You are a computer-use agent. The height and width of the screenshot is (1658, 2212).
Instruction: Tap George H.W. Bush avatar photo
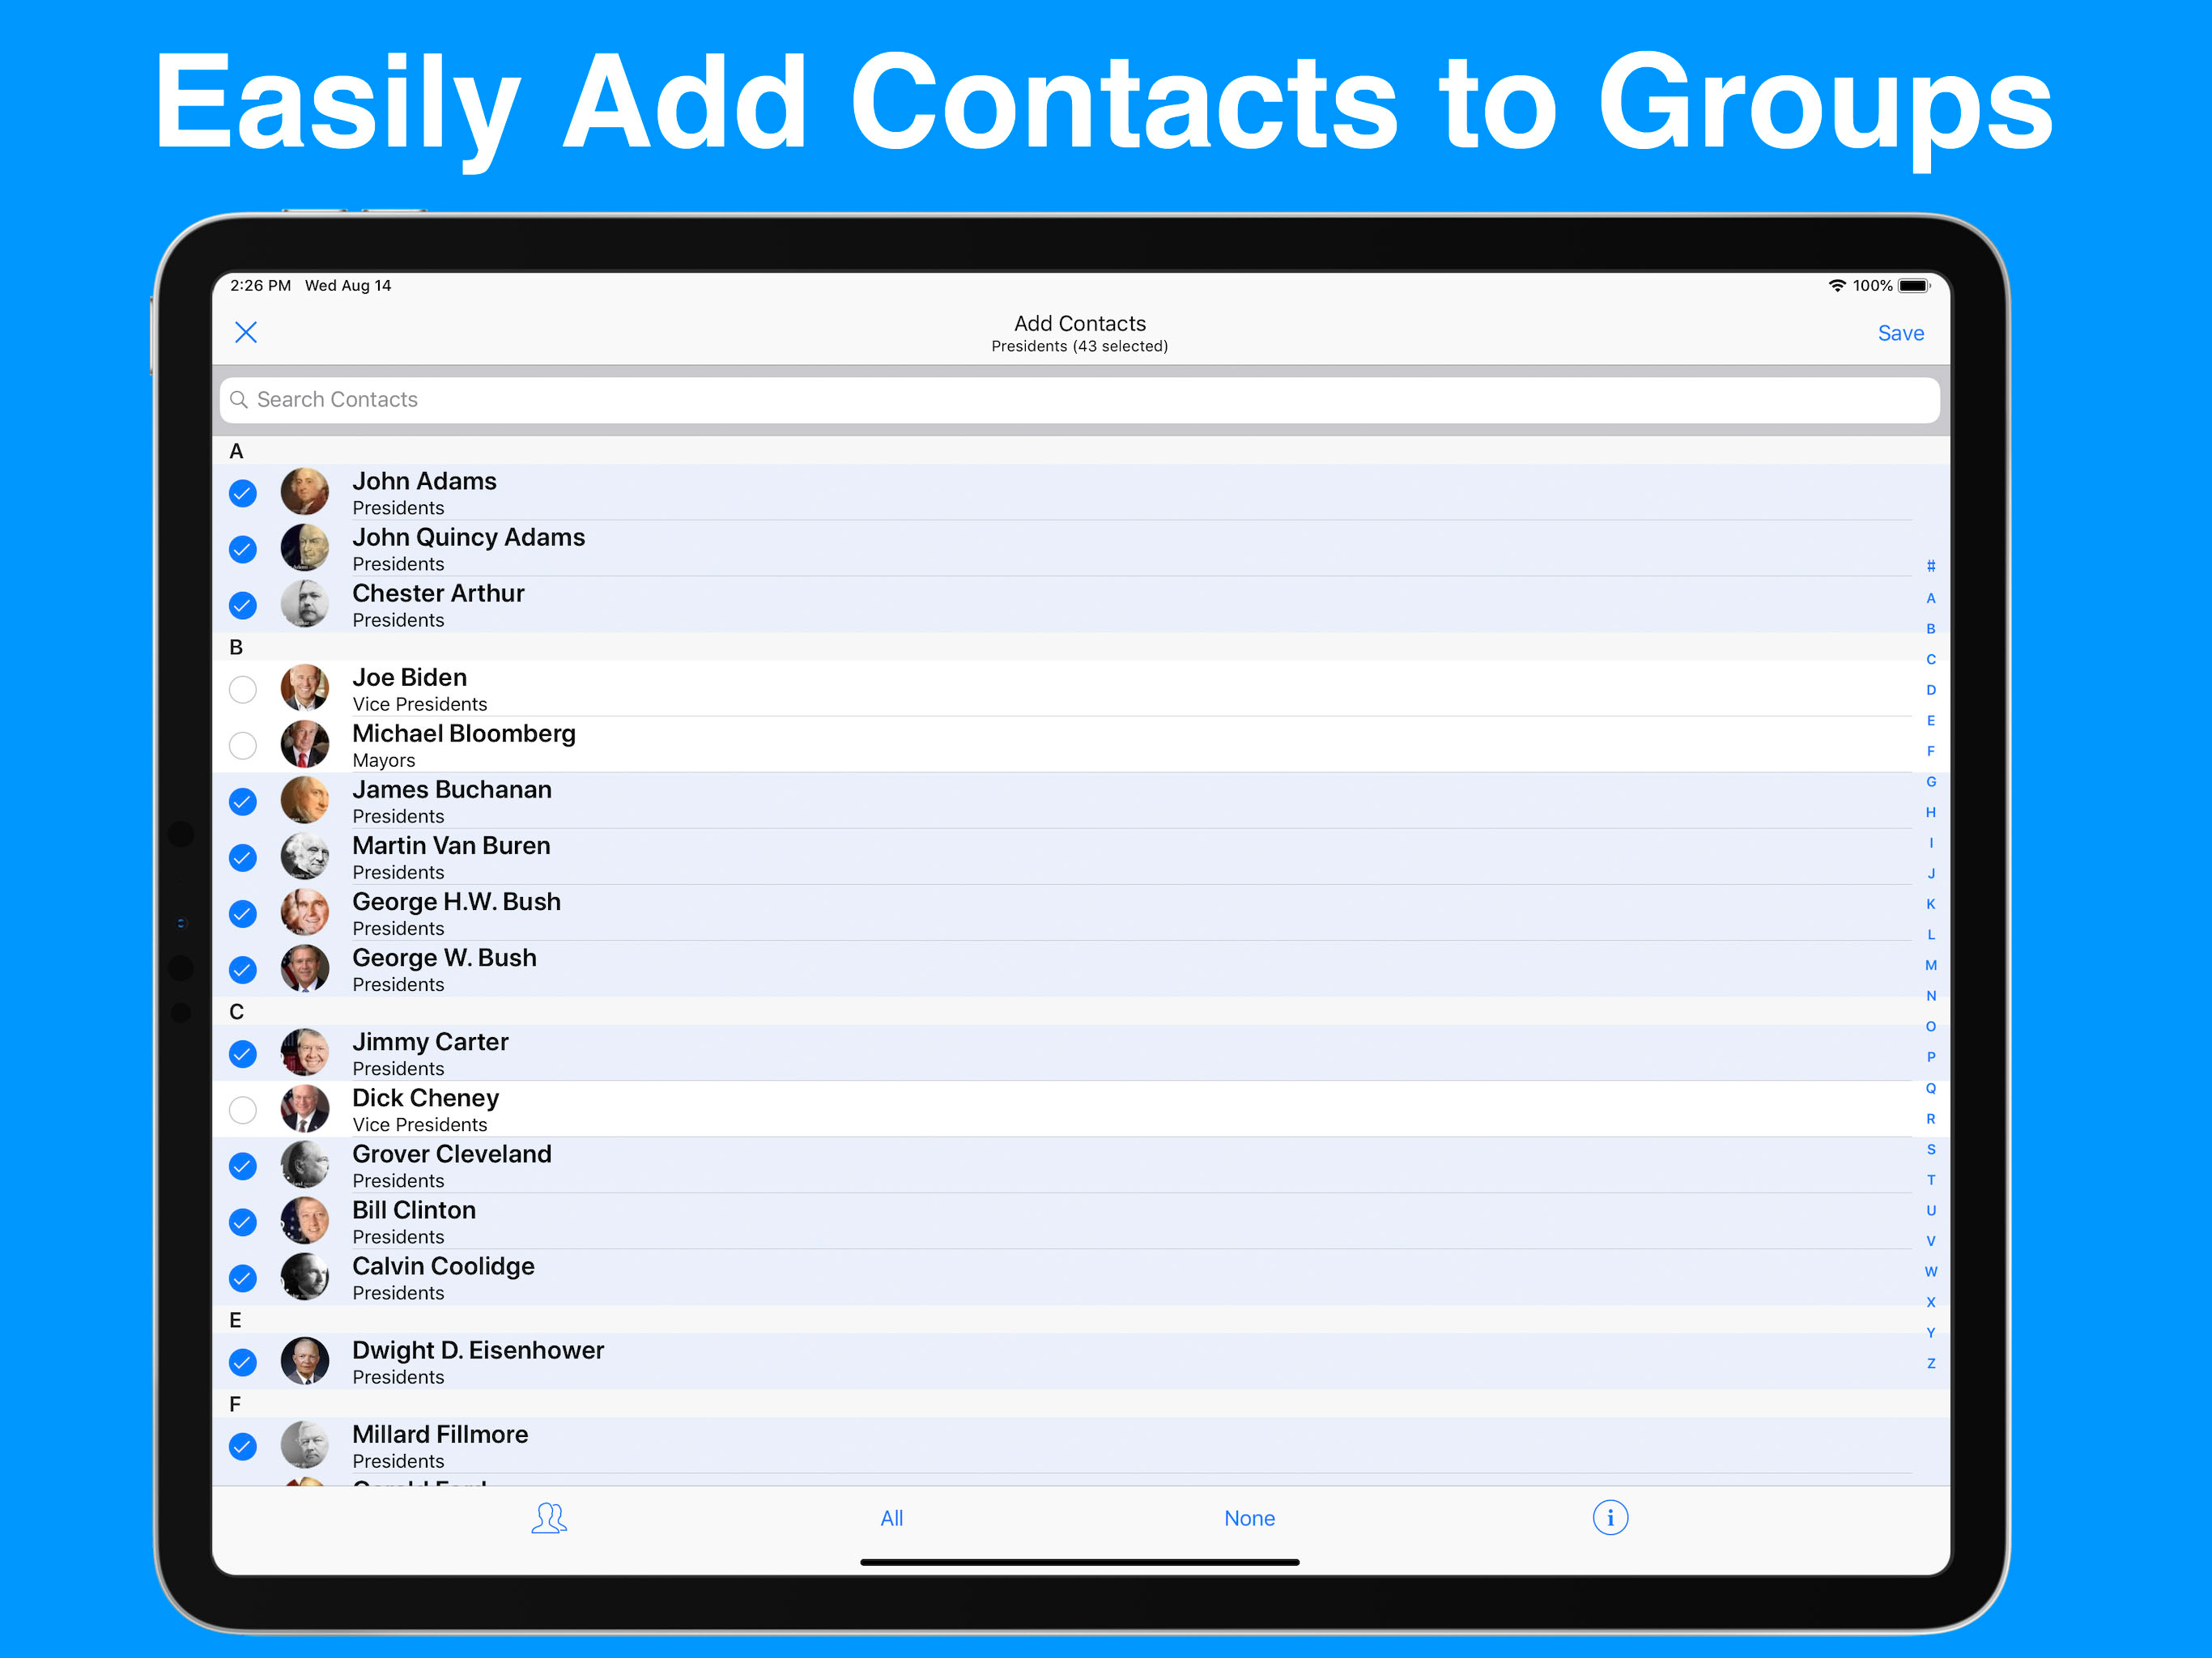pos(305,911)
